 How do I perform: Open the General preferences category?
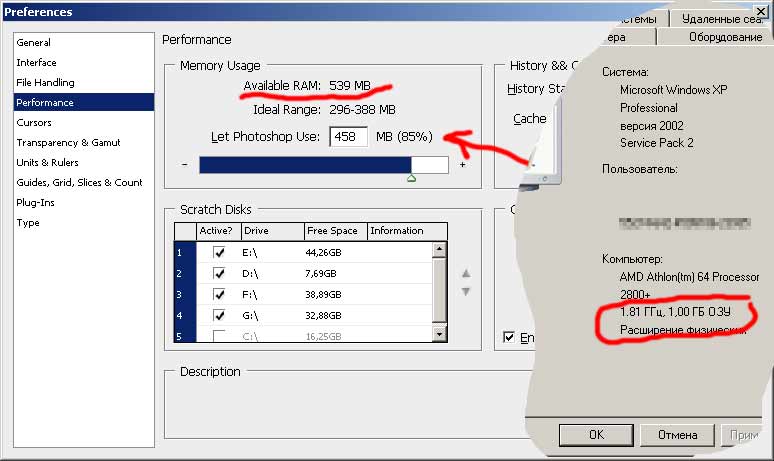34,42
